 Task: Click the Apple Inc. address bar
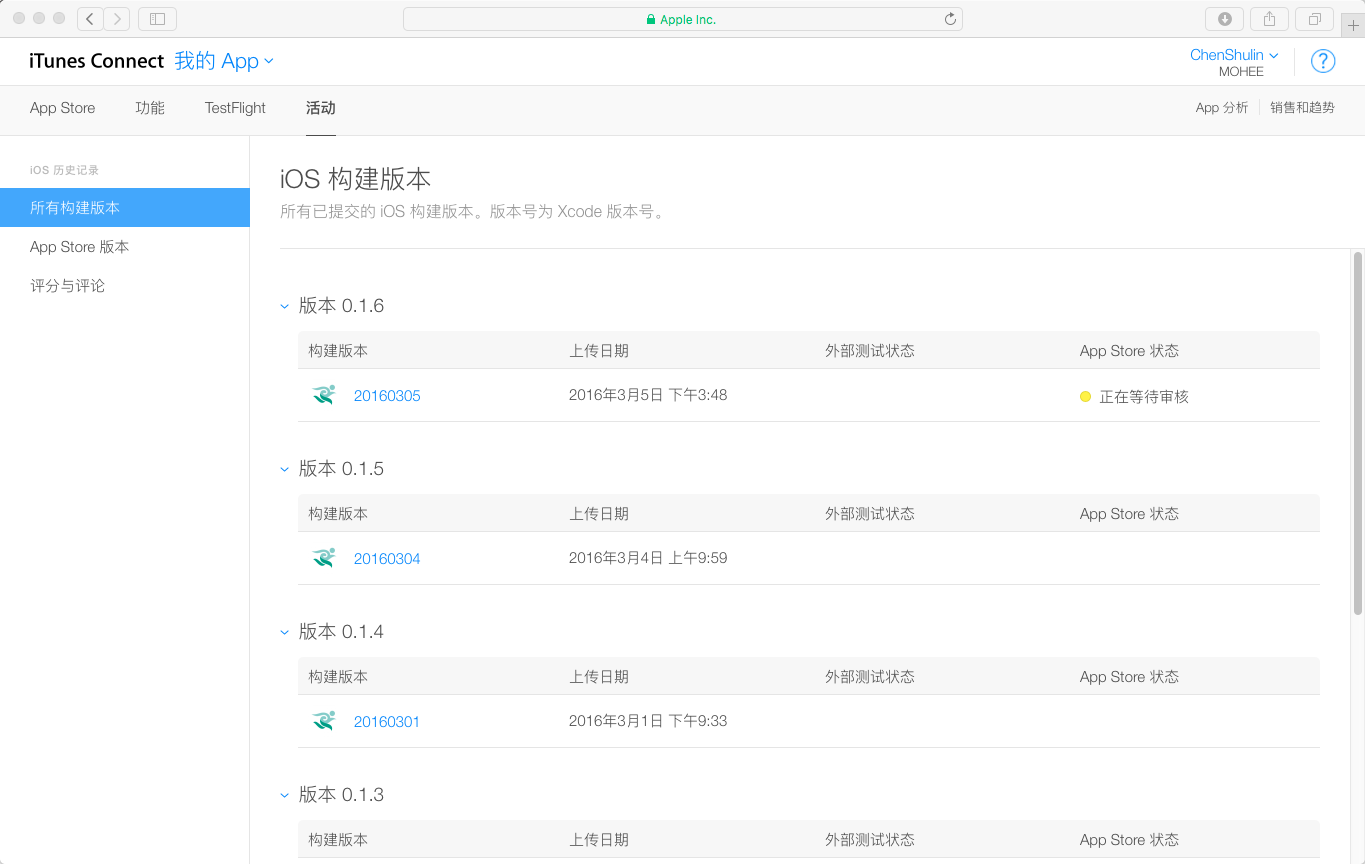[x=683, y=19]
